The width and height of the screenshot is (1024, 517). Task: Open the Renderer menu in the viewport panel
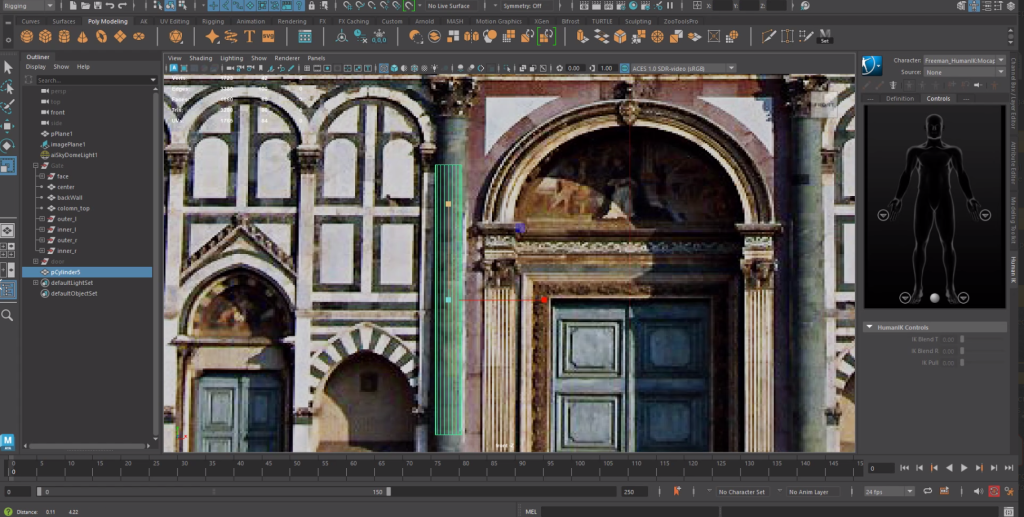(x=287, y=57)
